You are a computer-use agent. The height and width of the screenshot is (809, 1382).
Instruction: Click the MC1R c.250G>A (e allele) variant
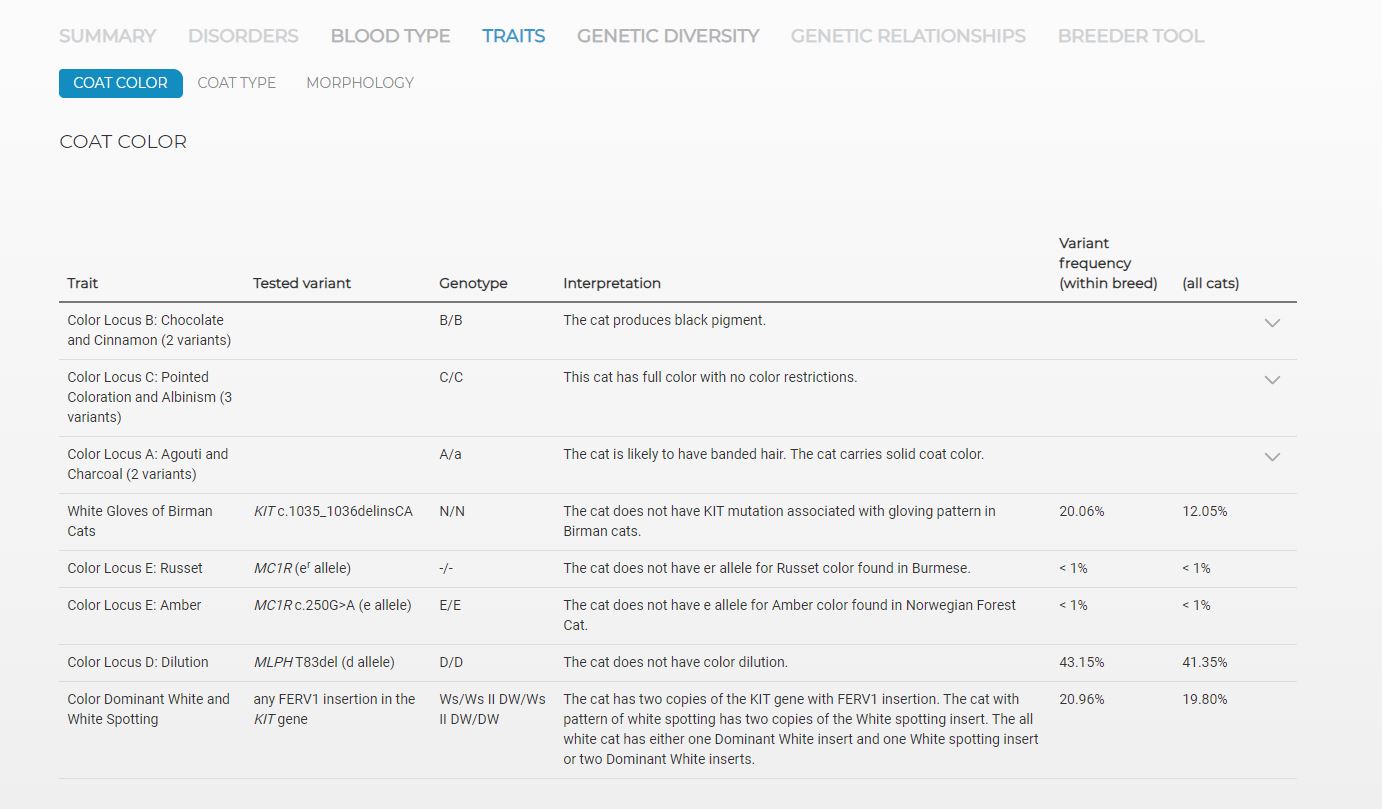332,605
